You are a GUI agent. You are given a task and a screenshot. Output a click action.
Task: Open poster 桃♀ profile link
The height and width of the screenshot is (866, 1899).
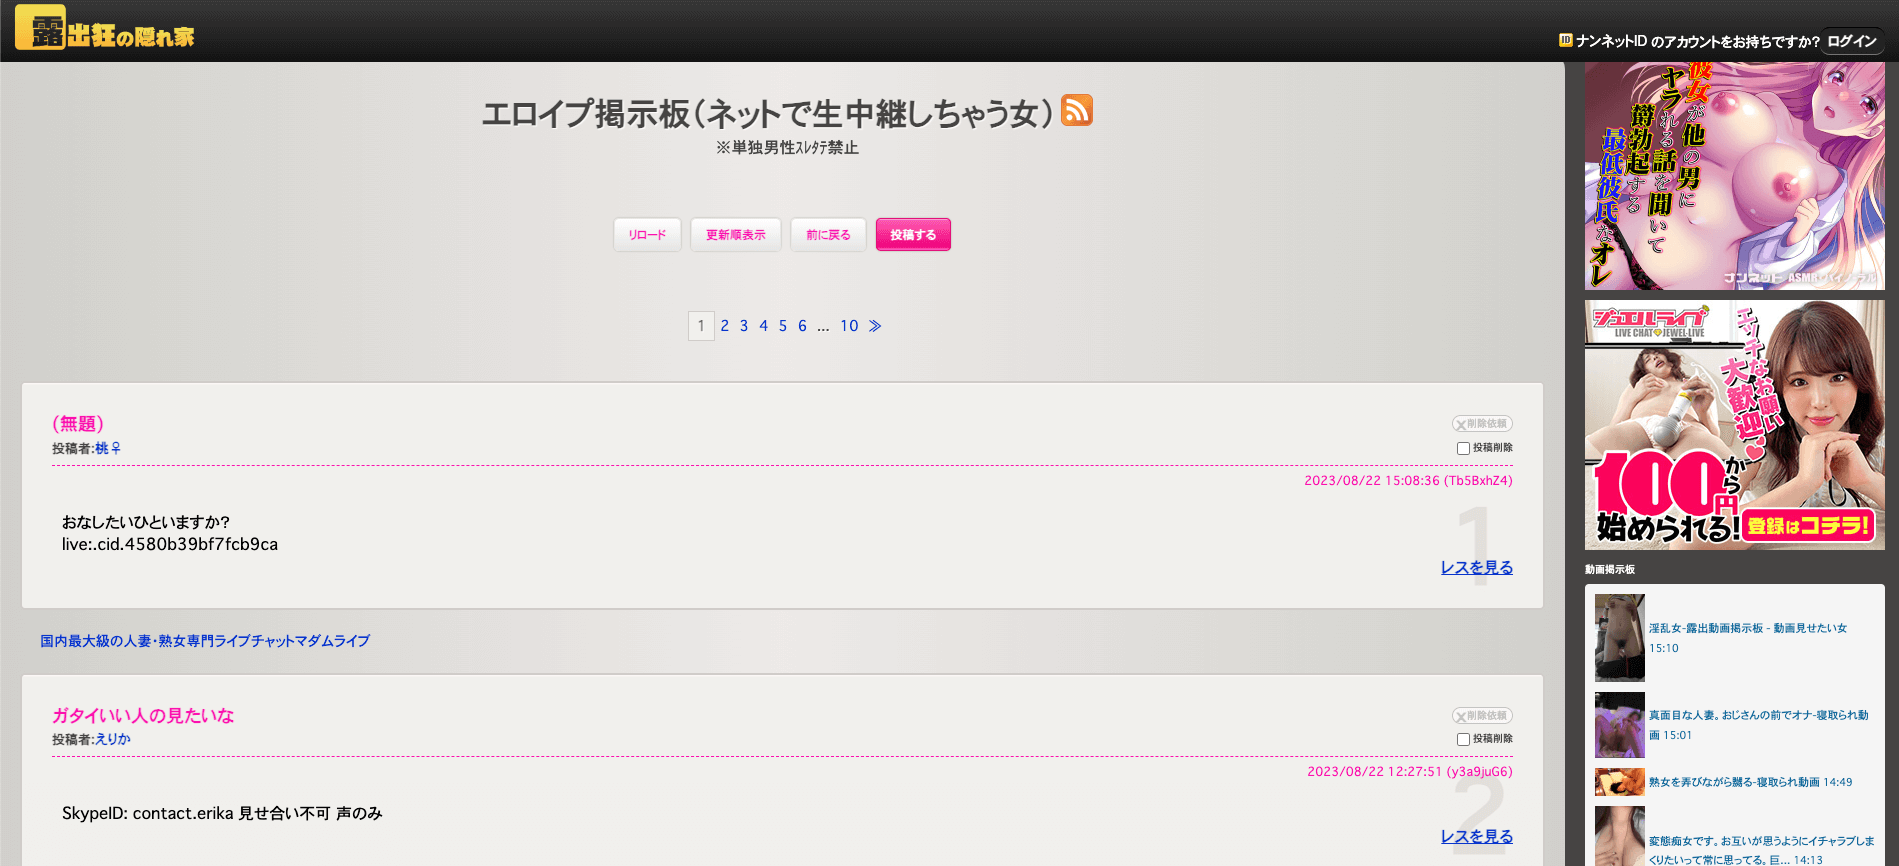(108, 449)
